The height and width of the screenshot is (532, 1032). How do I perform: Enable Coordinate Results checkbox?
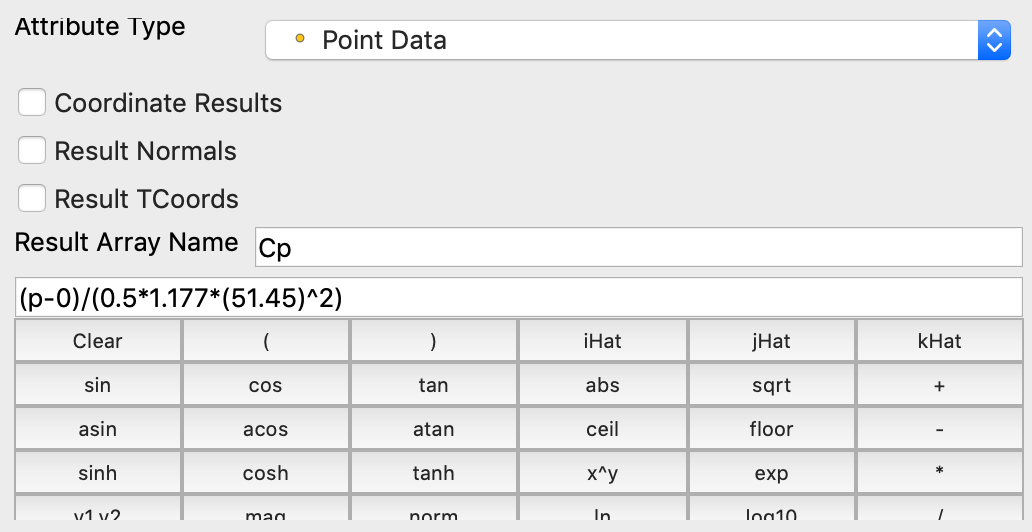(33, 103)
